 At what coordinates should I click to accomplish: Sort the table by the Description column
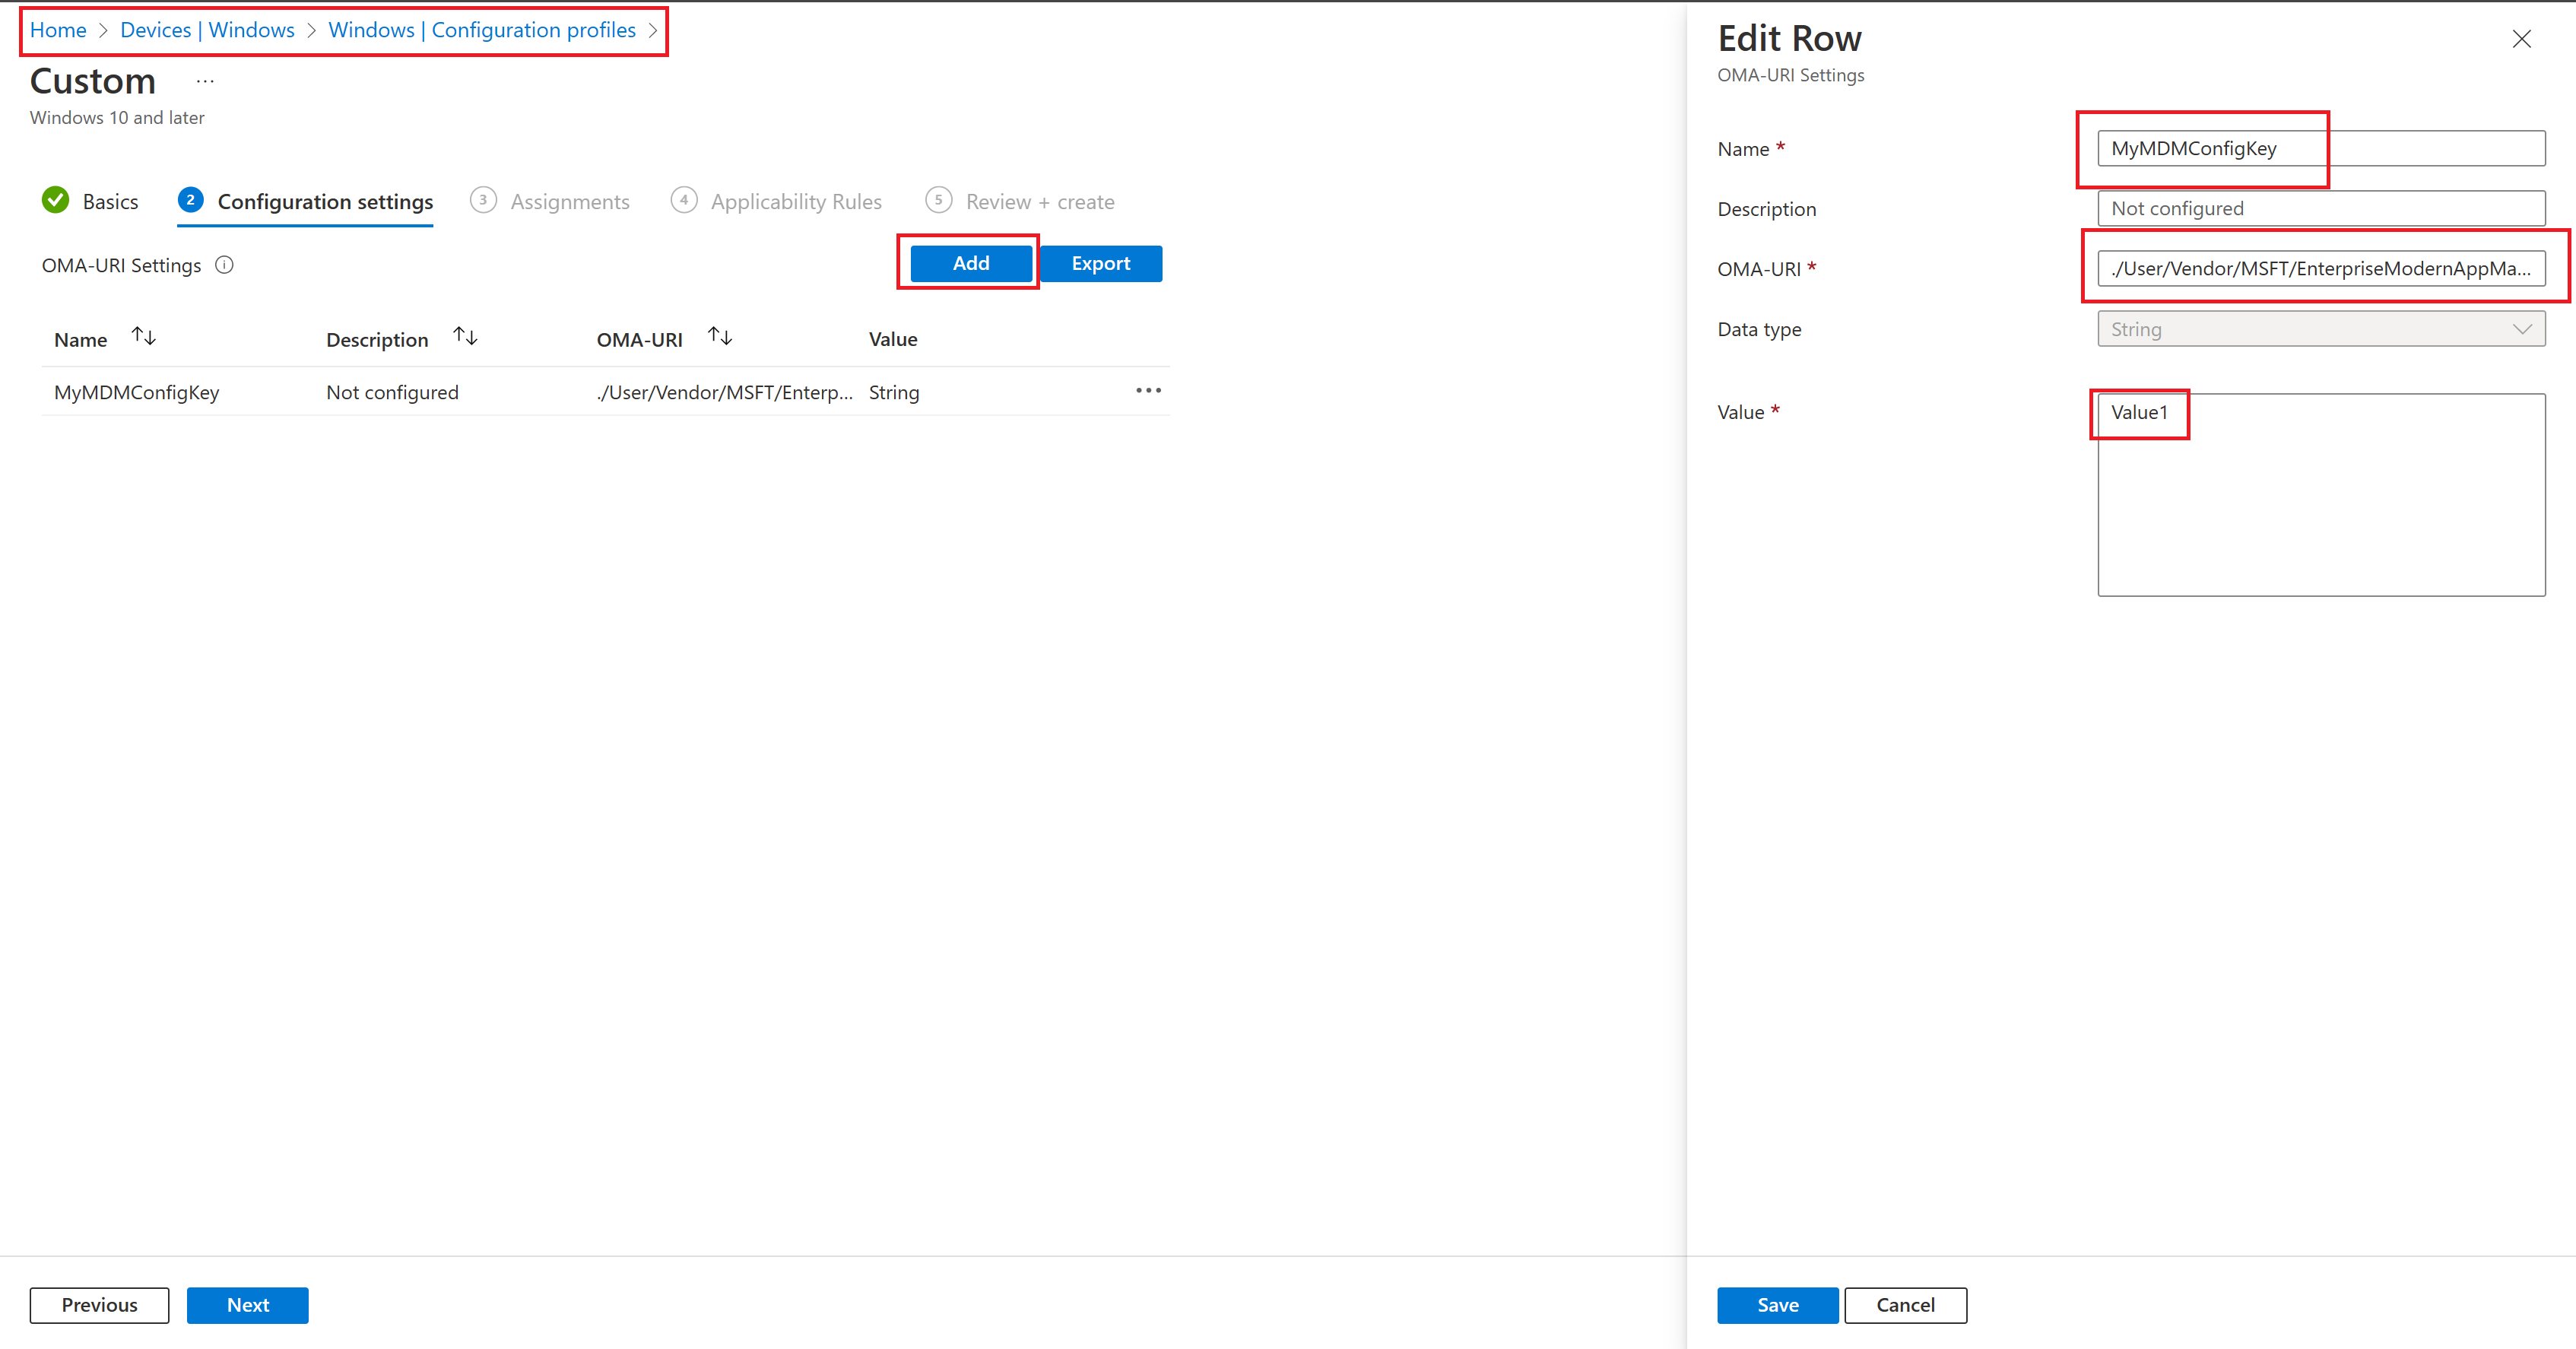(x=465, y=337)
